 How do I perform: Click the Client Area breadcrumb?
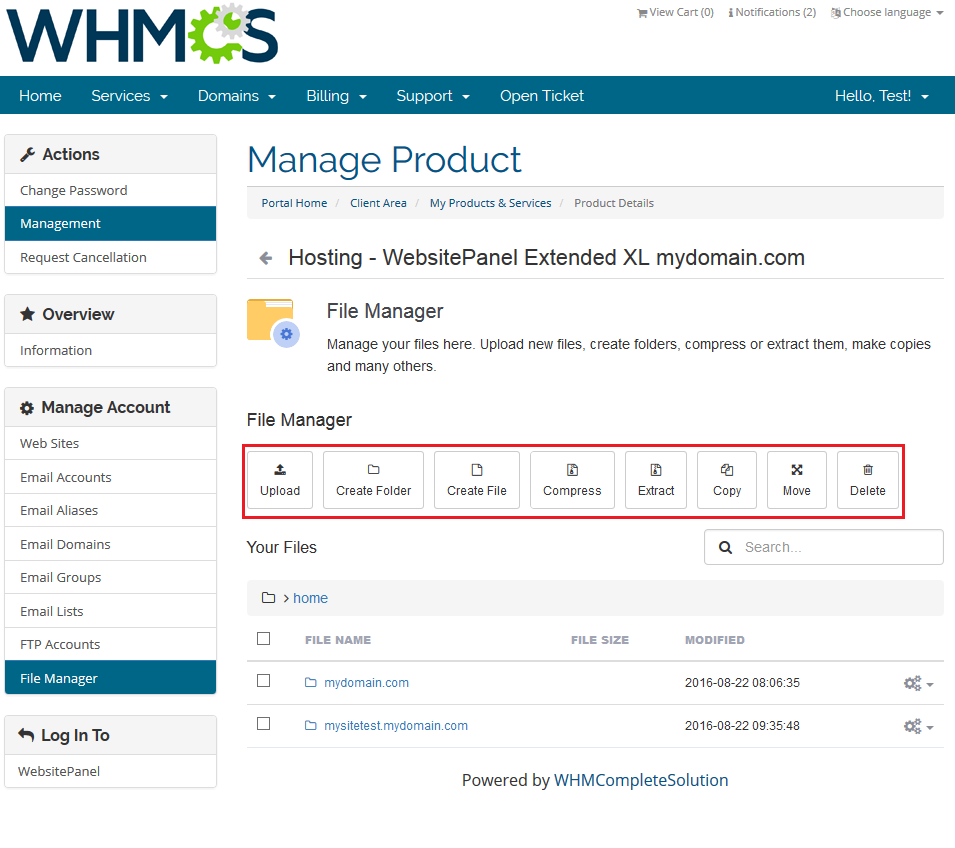(378, 203)
